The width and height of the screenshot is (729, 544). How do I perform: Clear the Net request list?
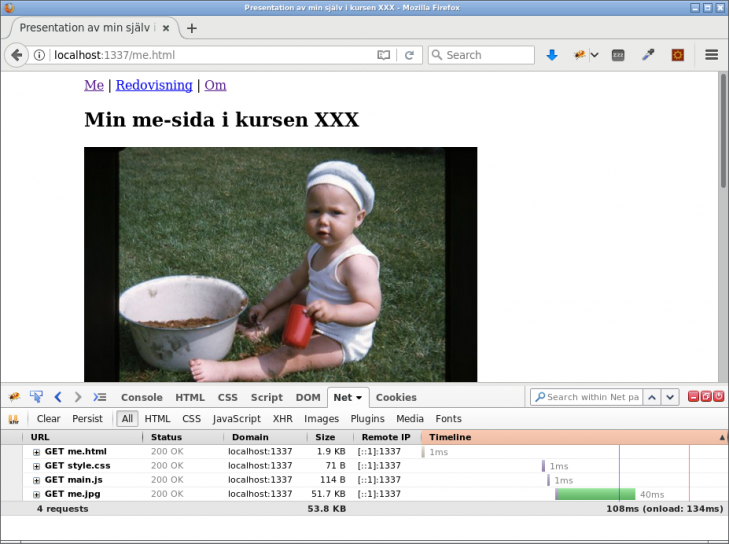(x=48, y=419)
